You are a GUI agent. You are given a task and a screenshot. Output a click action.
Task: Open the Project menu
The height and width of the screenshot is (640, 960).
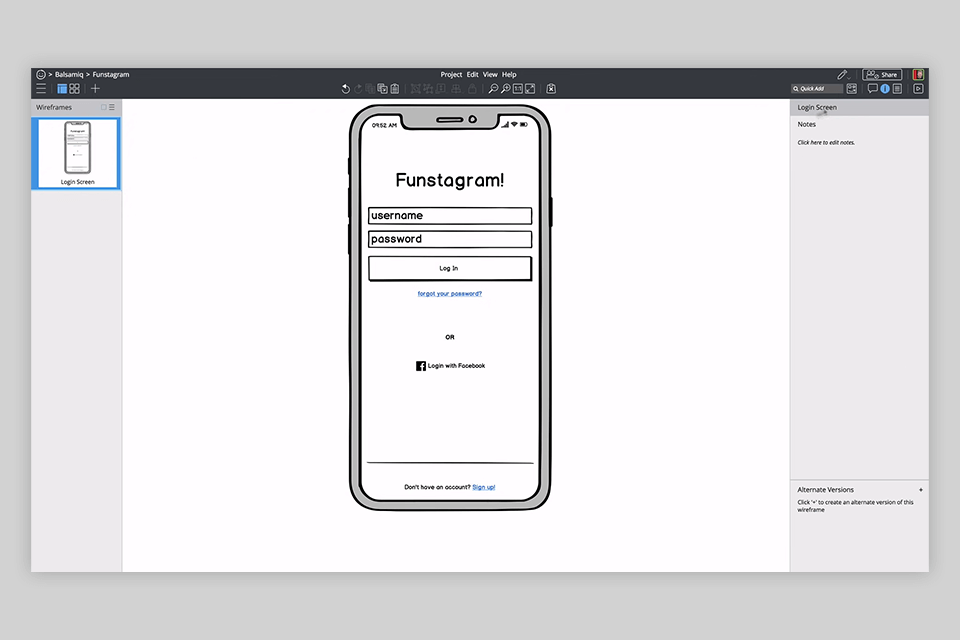click(x=451, y=75)
